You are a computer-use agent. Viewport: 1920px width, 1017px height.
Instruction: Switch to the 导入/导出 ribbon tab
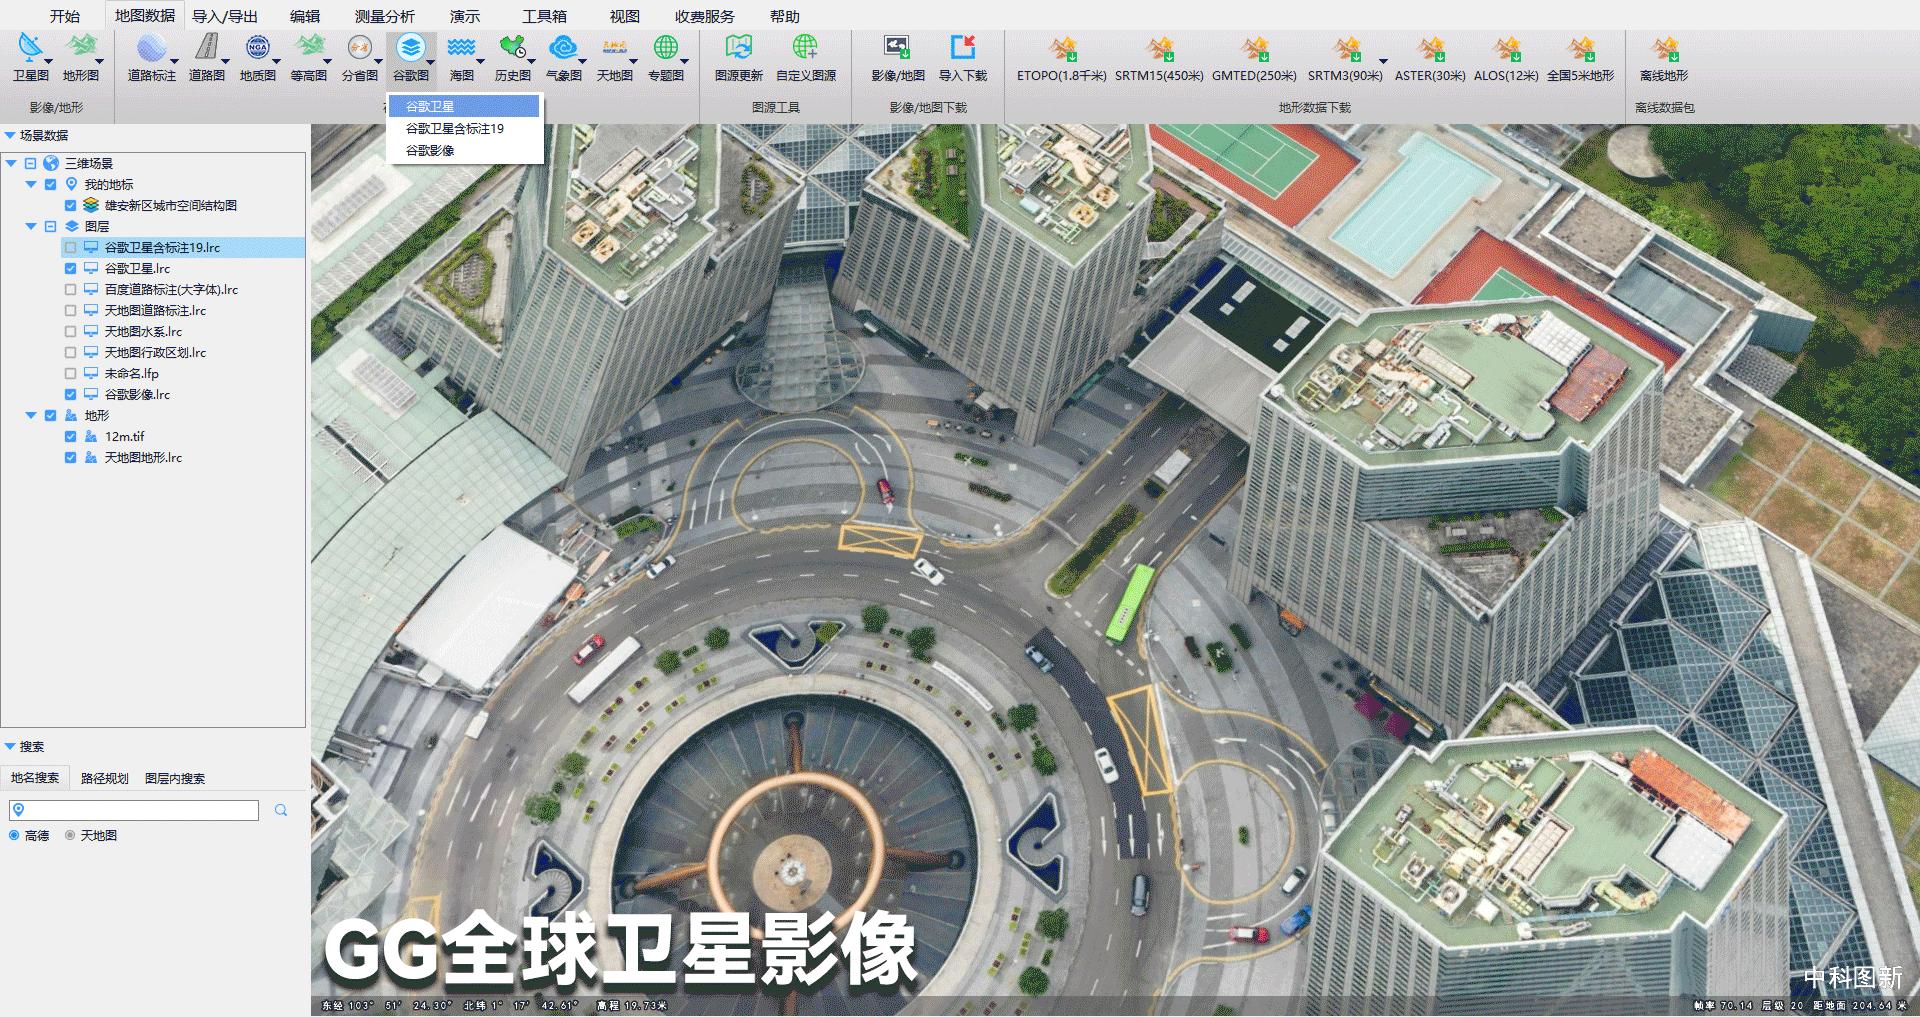[x=225, y=16]
